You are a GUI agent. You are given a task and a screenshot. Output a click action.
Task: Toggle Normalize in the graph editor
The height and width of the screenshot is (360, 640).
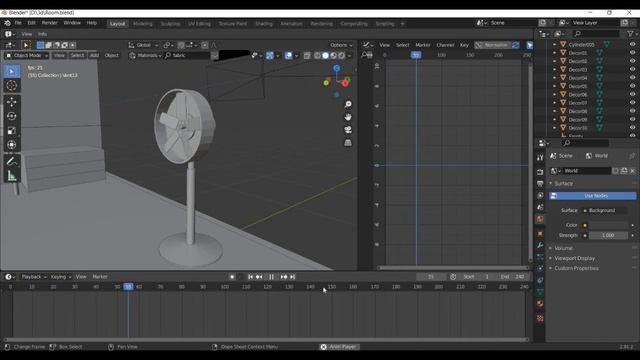pyautogui.click(x=492, y=45)
